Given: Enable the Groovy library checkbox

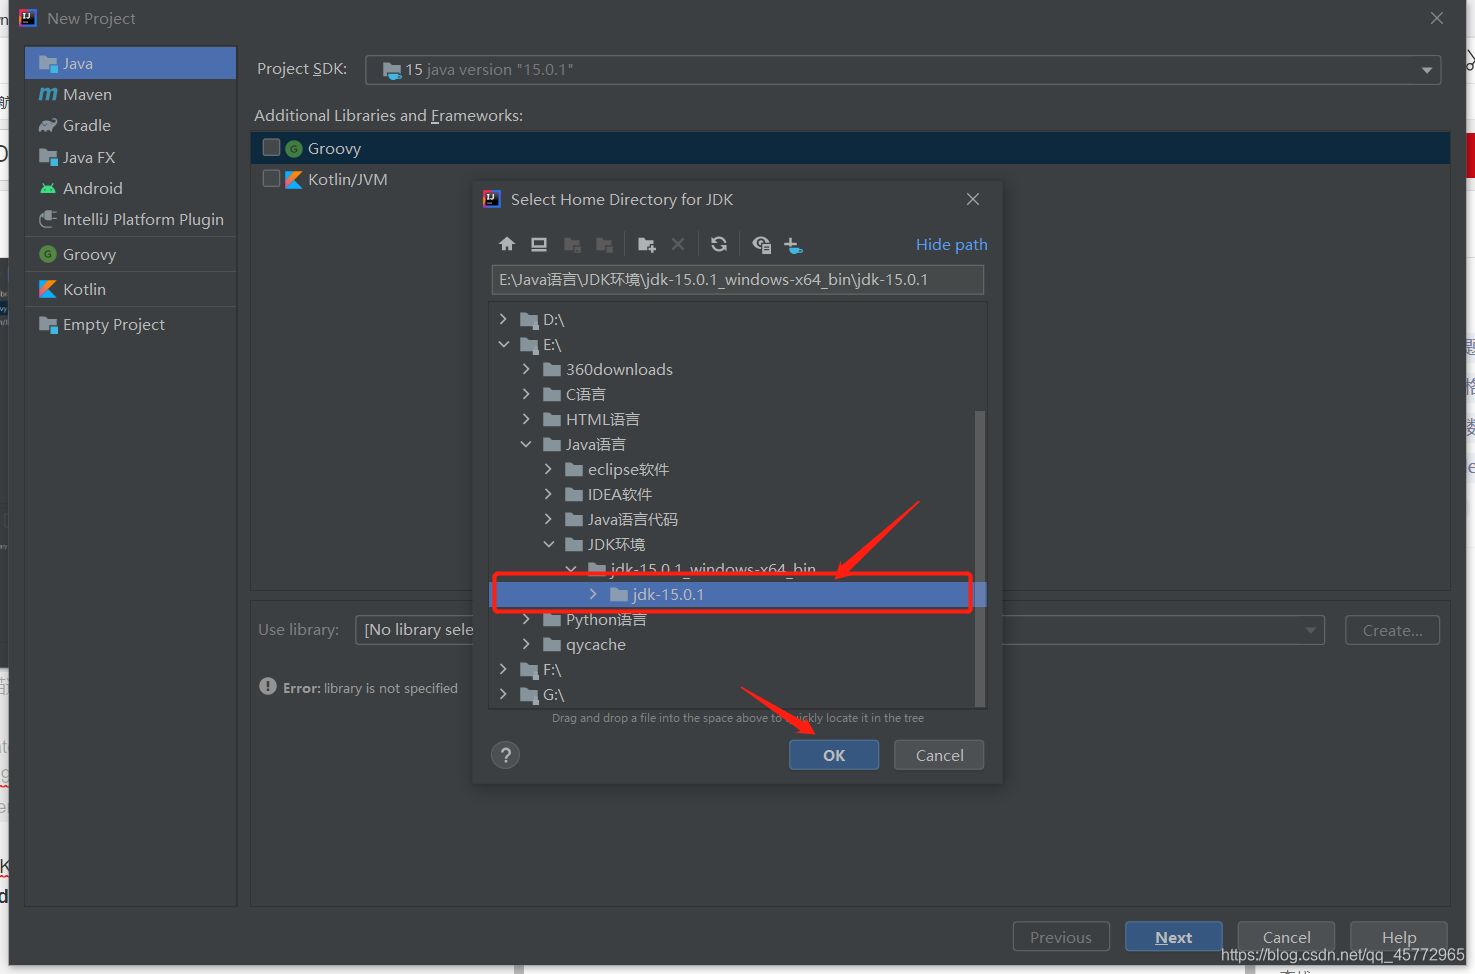Looking at the screenshot, I should click(x=271, y=147).
